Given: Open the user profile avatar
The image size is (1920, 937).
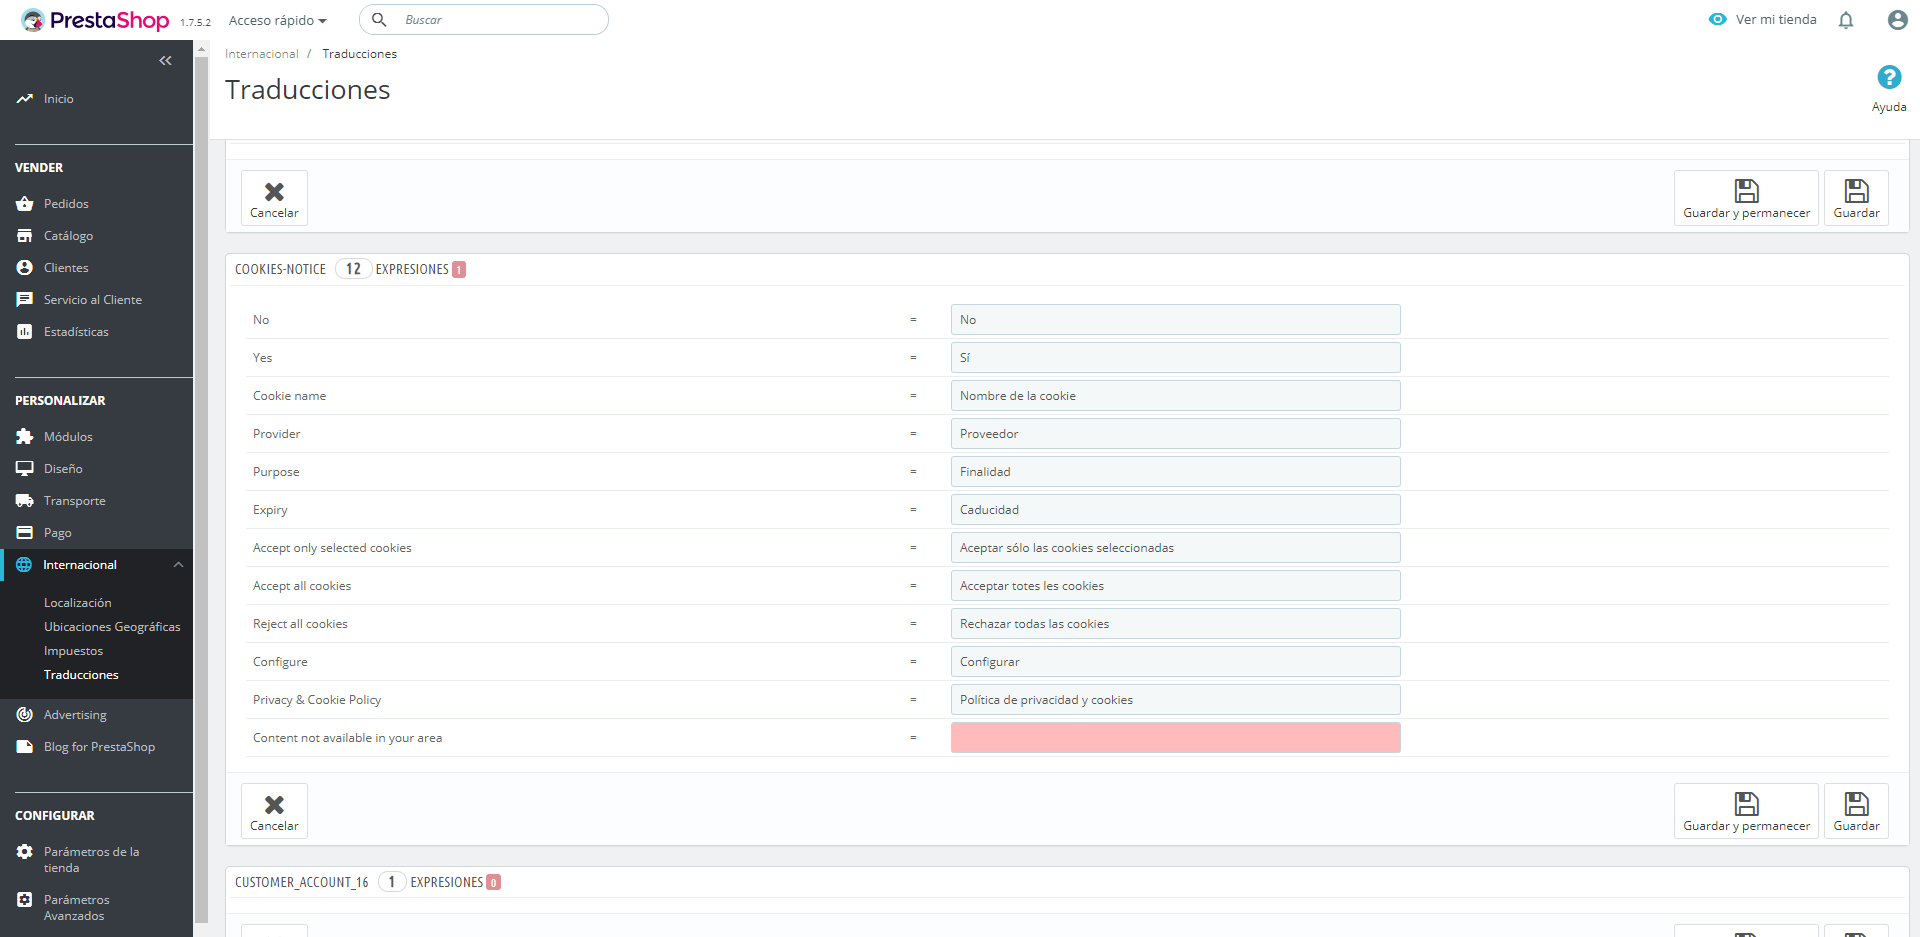Looking at the screenshot, I should coord(1897,20).
